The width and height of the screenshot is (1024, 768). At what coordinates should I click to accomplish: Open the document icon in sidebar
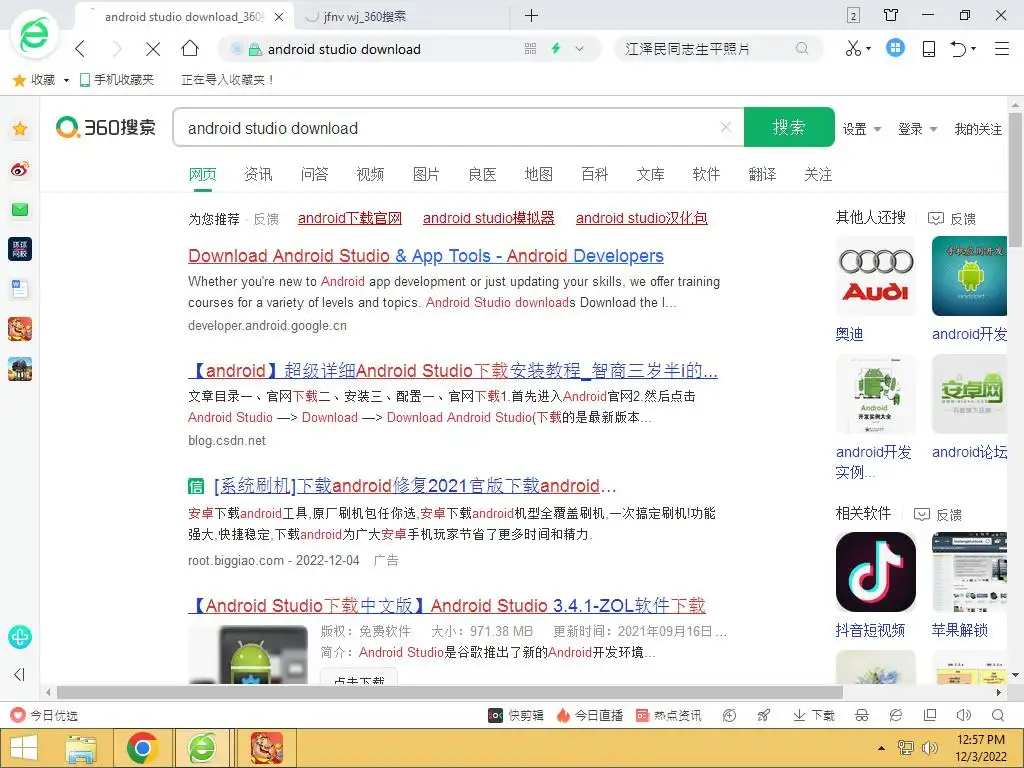(x=20, y=289)
